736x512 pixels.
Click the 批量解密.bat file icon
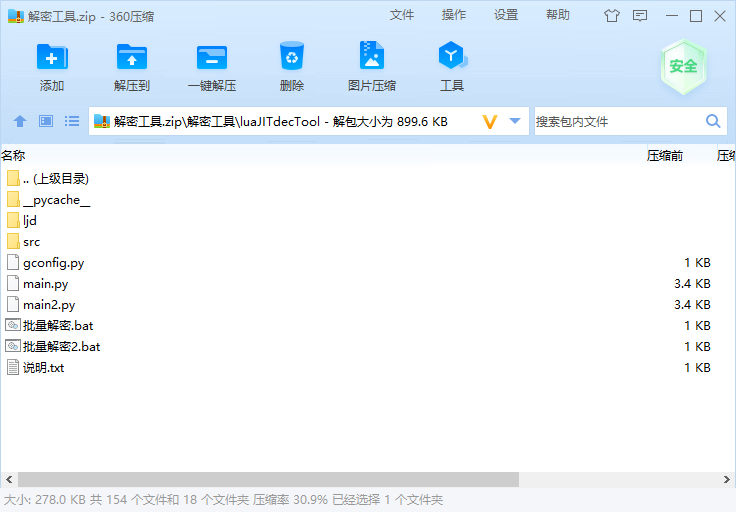tap(13, 325)
